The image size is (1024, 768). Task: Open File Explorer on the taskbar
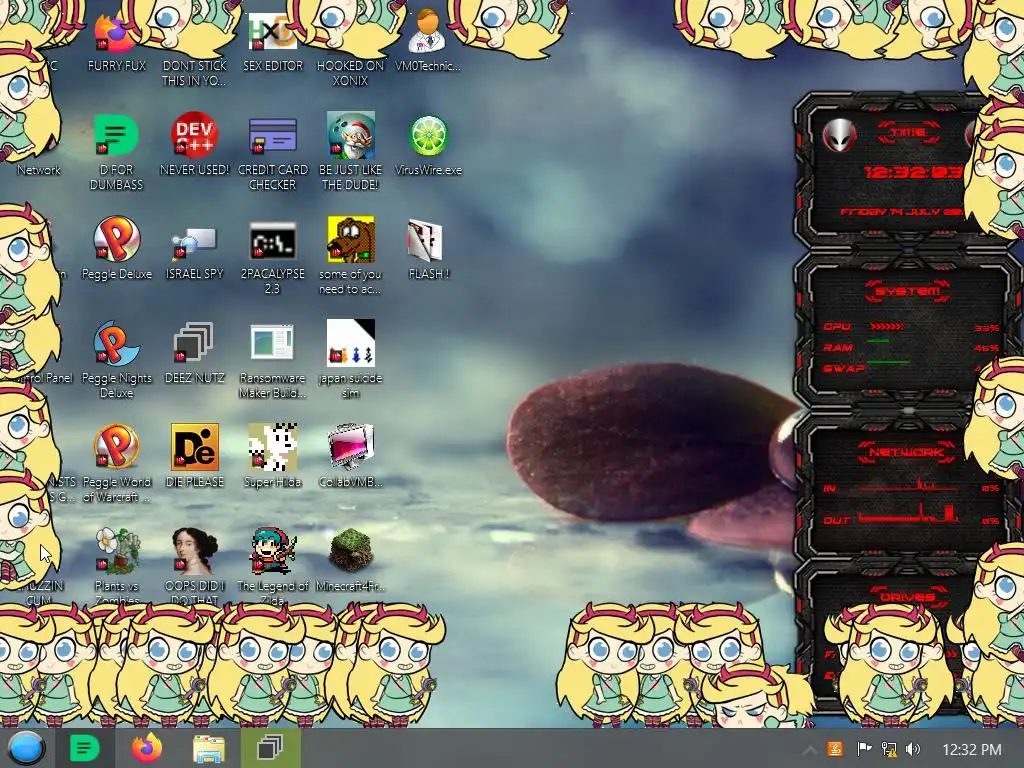(x=209, y=749)
